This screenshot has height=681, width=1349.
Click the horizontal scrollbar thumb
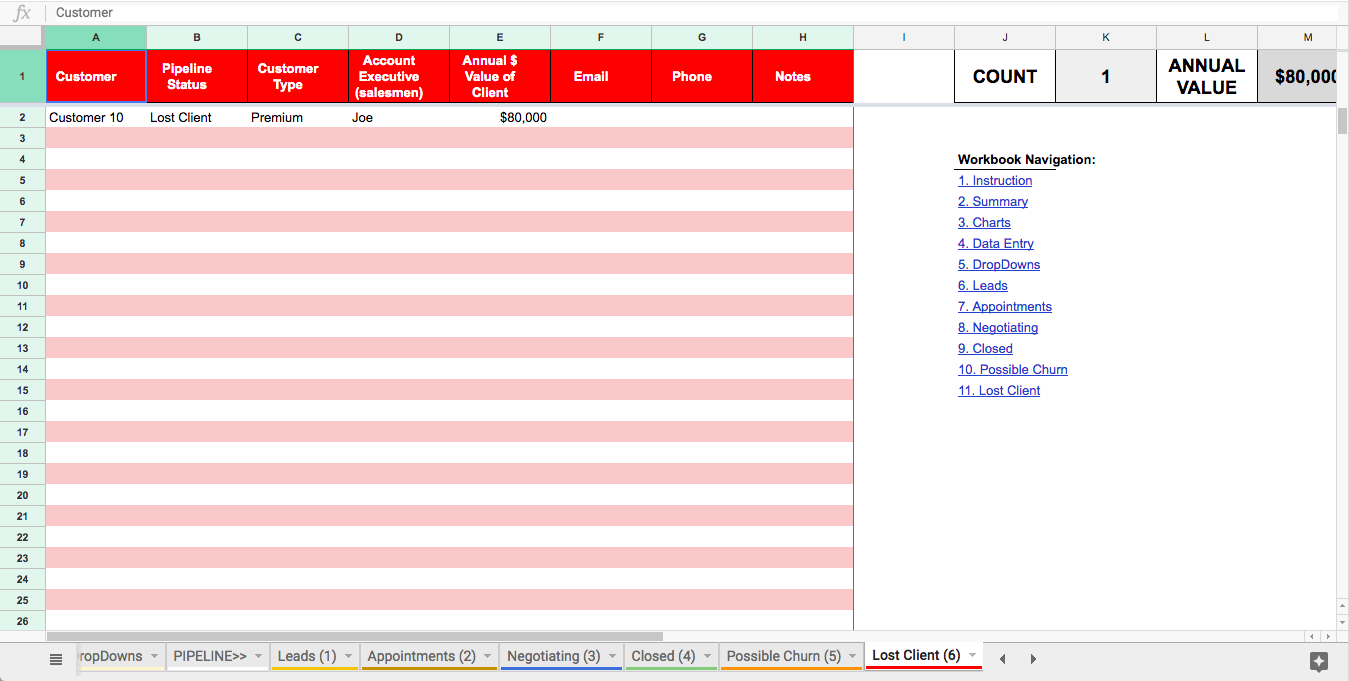355,636
